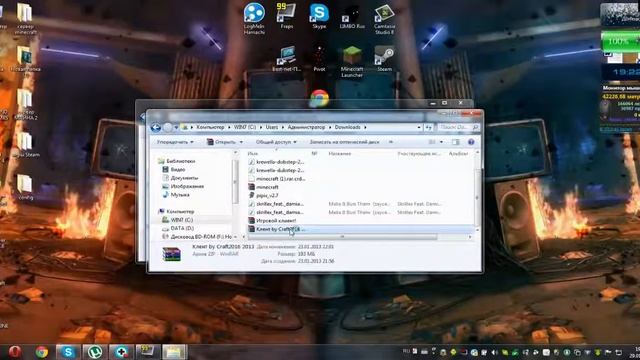This screenshot has width=640, height=360.
Task: Click the change view icon
Action: click(x=432, y=142)
